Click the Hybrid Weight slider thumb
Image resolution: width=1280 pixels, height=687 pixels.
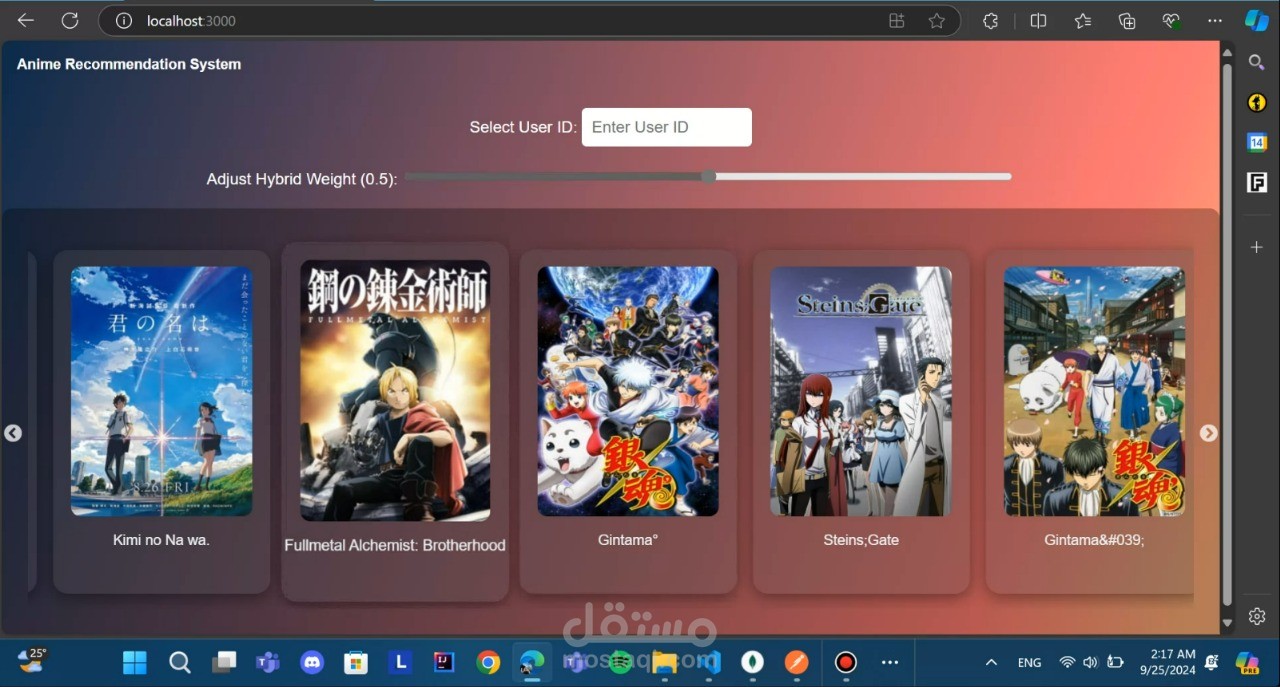coord(709,176)
